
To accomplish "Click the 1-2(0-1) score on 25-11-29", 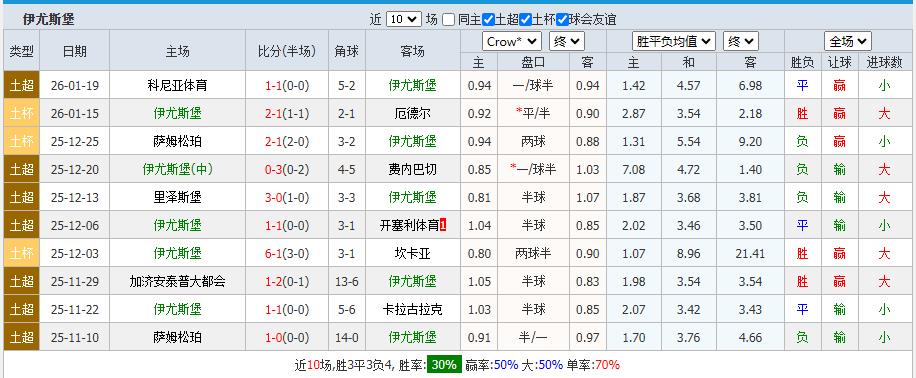I will (x=287, y=282).
